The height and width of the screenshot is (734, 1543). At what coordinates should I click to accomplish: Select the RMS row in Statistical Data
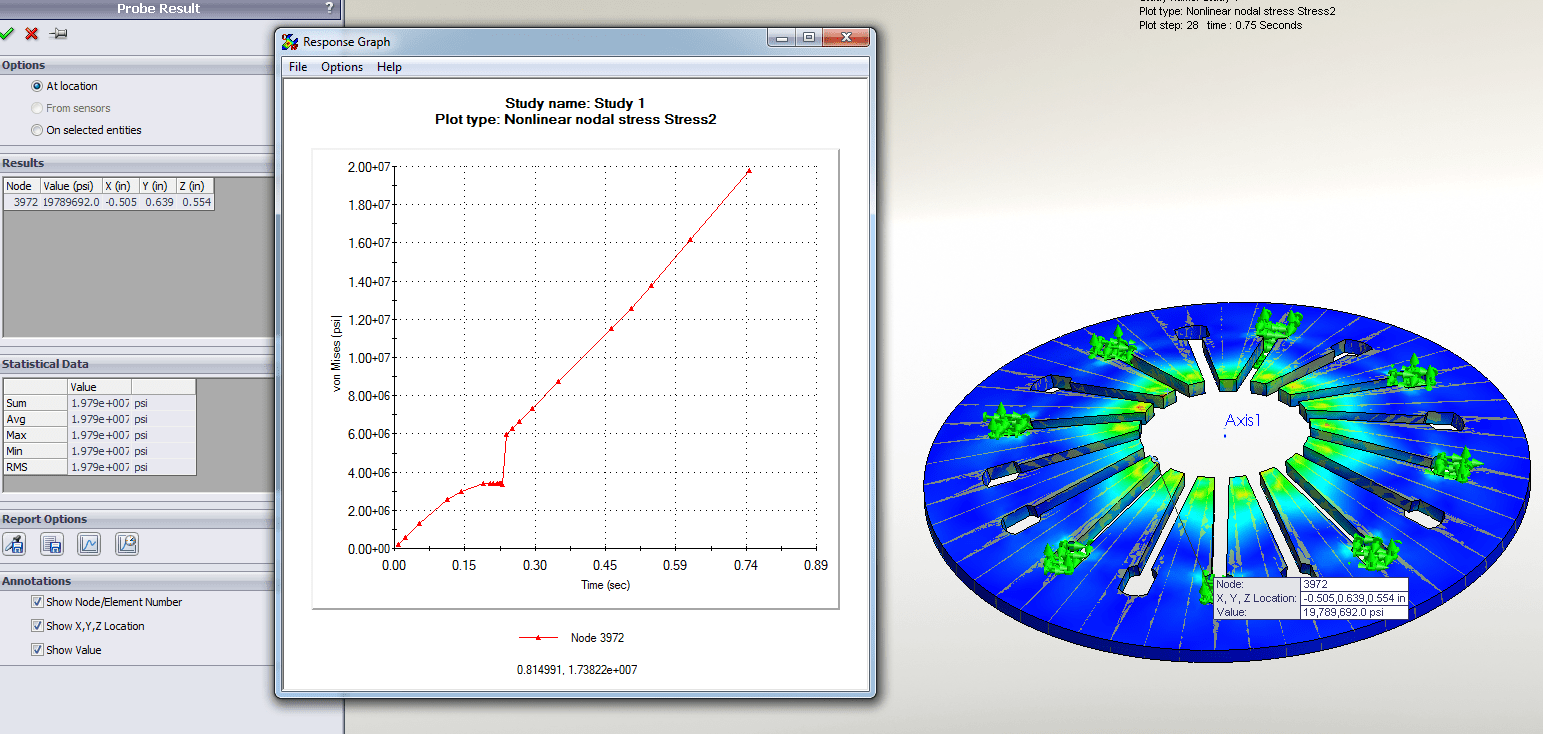pos(100,467)
